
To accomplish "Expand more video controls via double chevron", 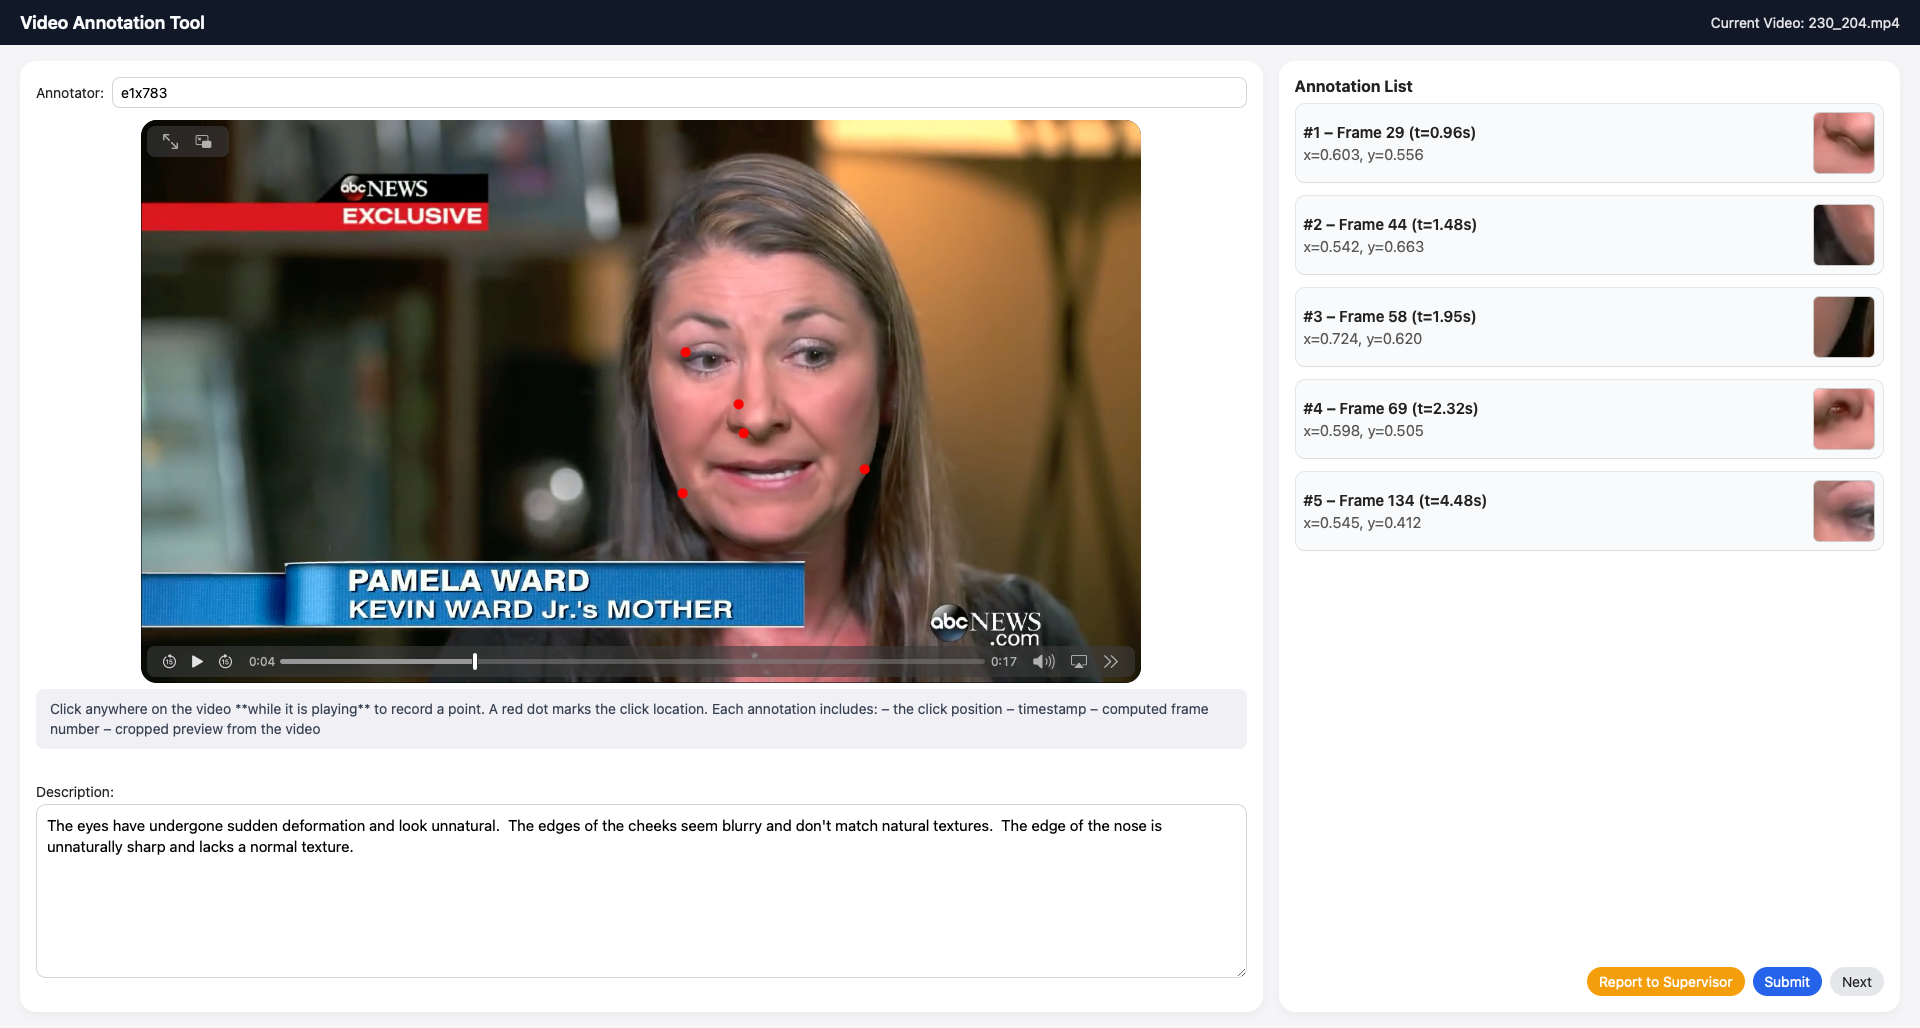I will (x=1111, y=662).
